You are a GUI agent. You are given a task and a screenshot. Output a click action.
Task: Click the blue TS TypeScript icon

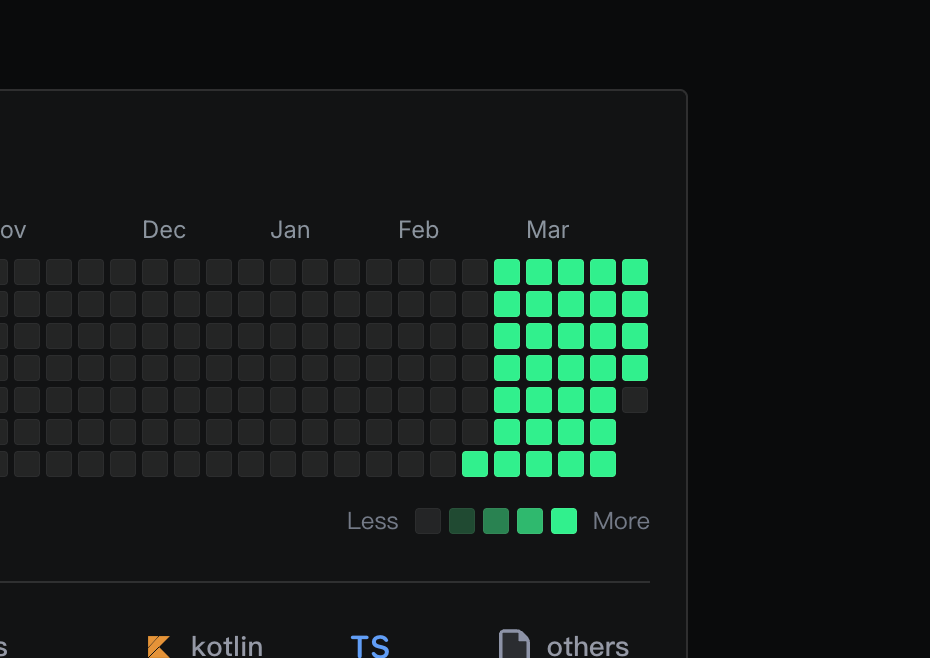[x=369, y=646]
